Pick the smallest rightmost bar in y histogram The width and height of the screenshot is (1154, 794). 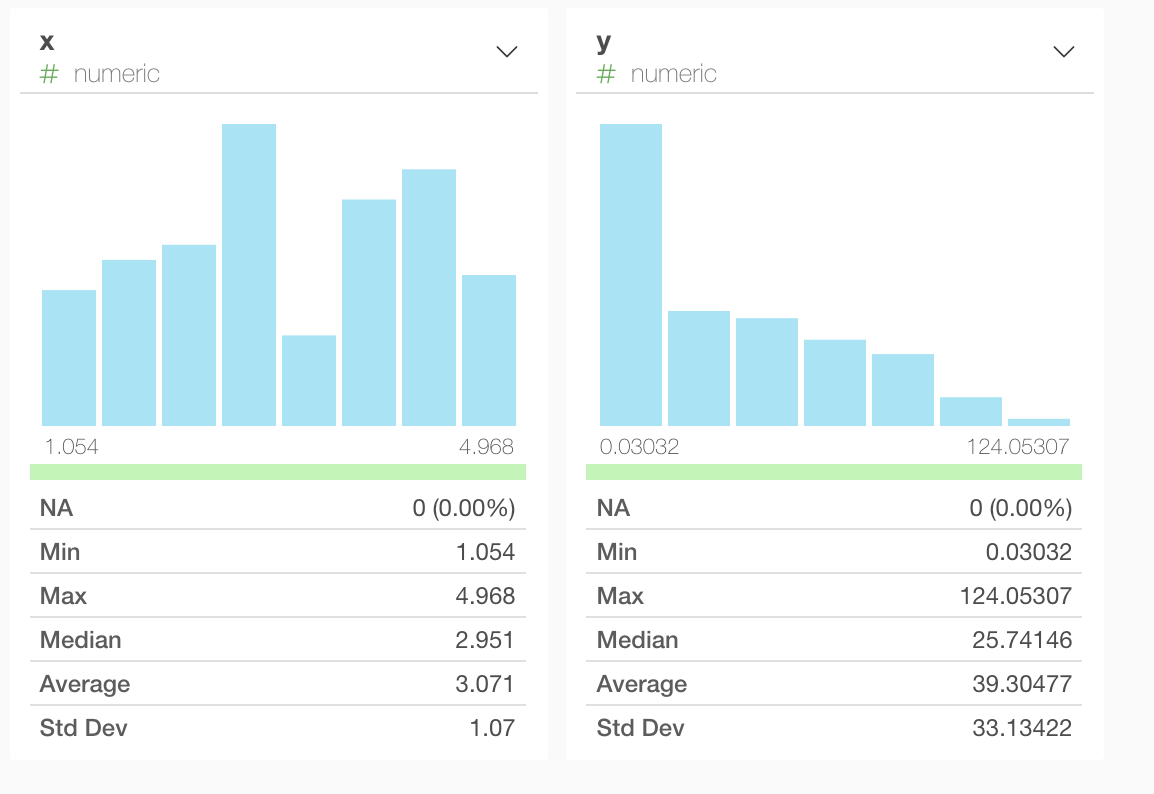[x=1038, y=422]
